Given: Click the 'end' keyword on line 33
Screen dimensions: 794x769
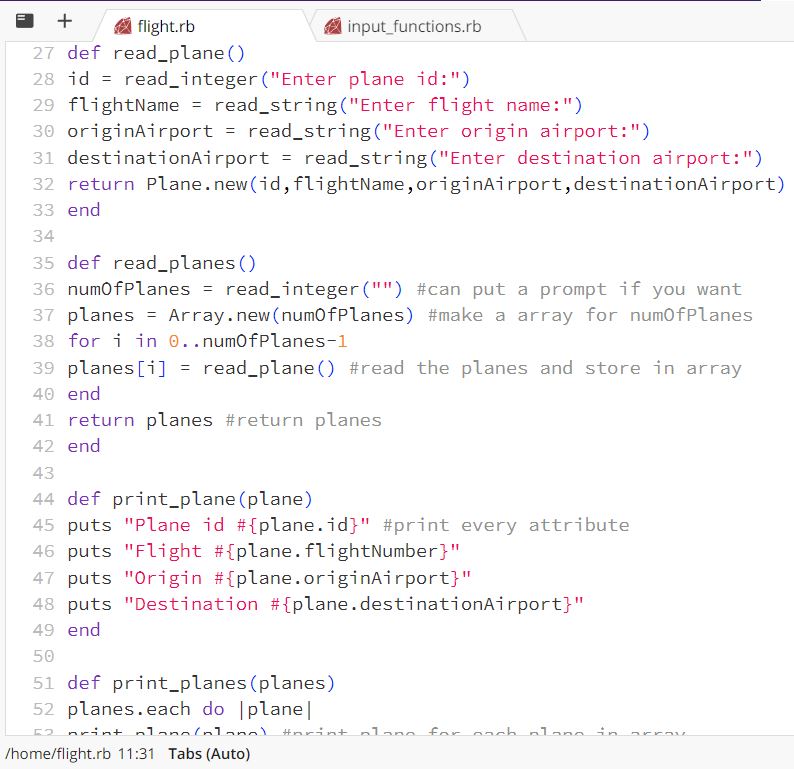Looking at the screenshot, I should [x=84, y=210].
